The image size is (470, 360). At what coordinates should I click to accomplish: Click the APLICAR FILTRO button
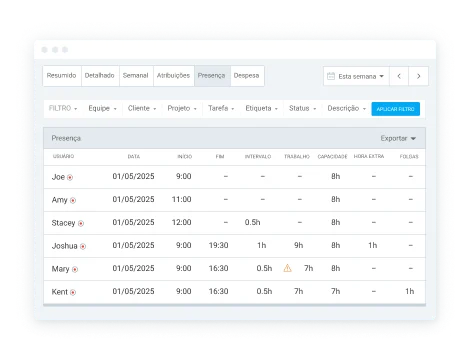tap(395, 109)
